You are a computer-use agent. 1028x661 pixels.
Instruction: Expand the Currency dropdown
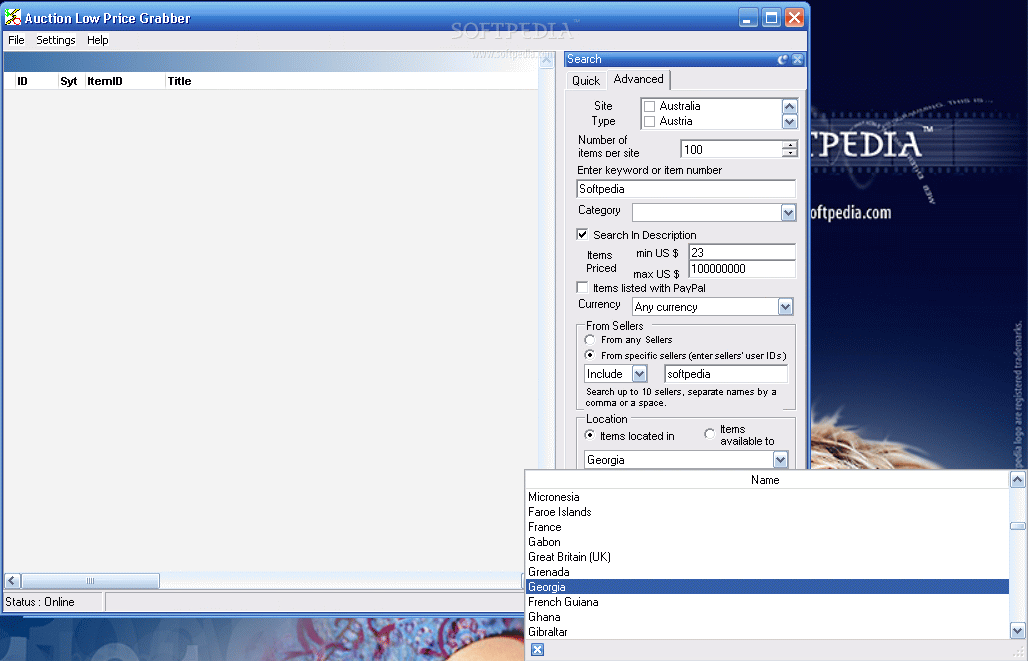point(785,306)
